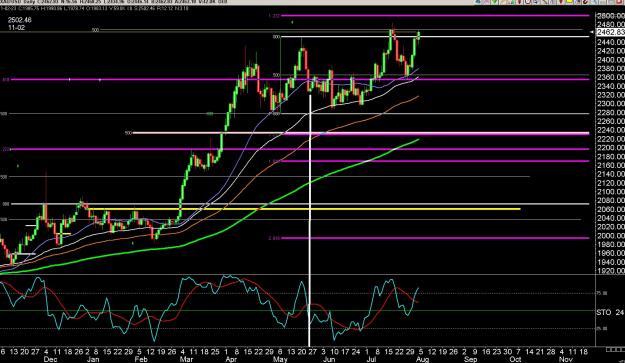
Task: Click the Mar month label on time axis
Action: [x=186, y=359]
